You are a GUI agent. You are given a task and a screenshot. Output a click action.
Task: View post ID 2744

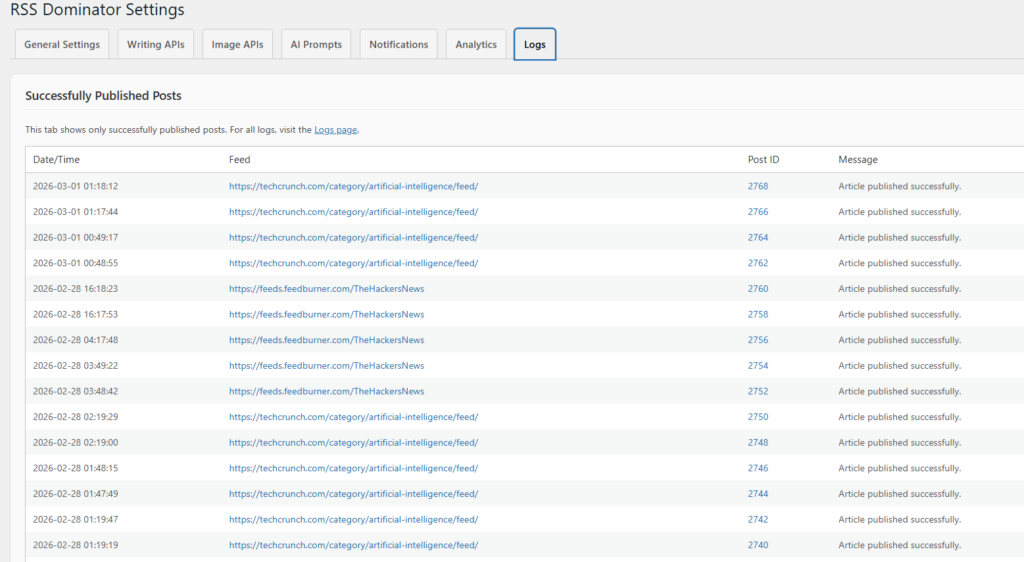point(758,494)
